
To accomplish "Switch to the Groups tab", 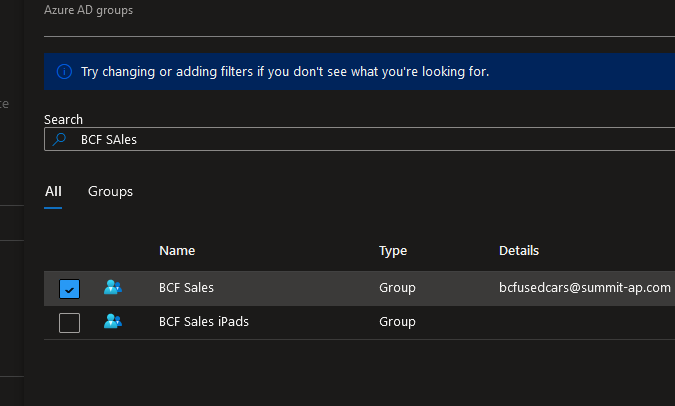I will 110,191.
